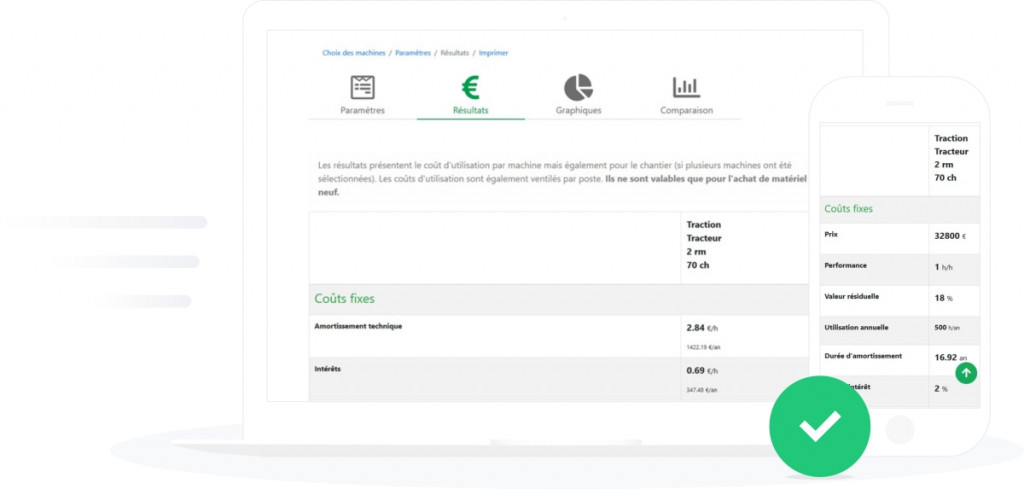Open the 'Choix des machines' breadcrumb link
The height and width of the screenshot is (489, 1024).
click(x=353, y=53)
